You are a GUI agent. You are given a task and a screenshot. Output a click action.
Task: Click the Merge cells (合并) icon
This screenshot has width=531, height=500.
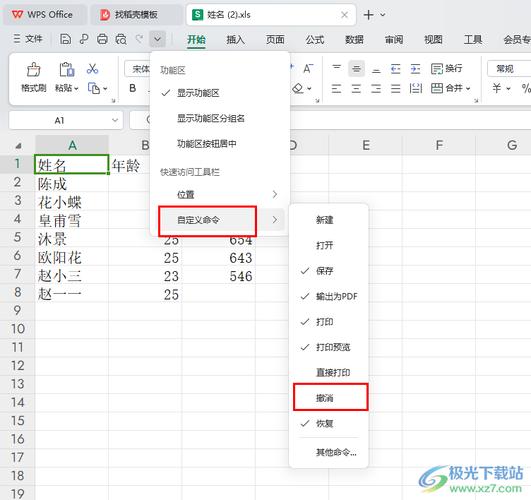click(x=437, y=88)
